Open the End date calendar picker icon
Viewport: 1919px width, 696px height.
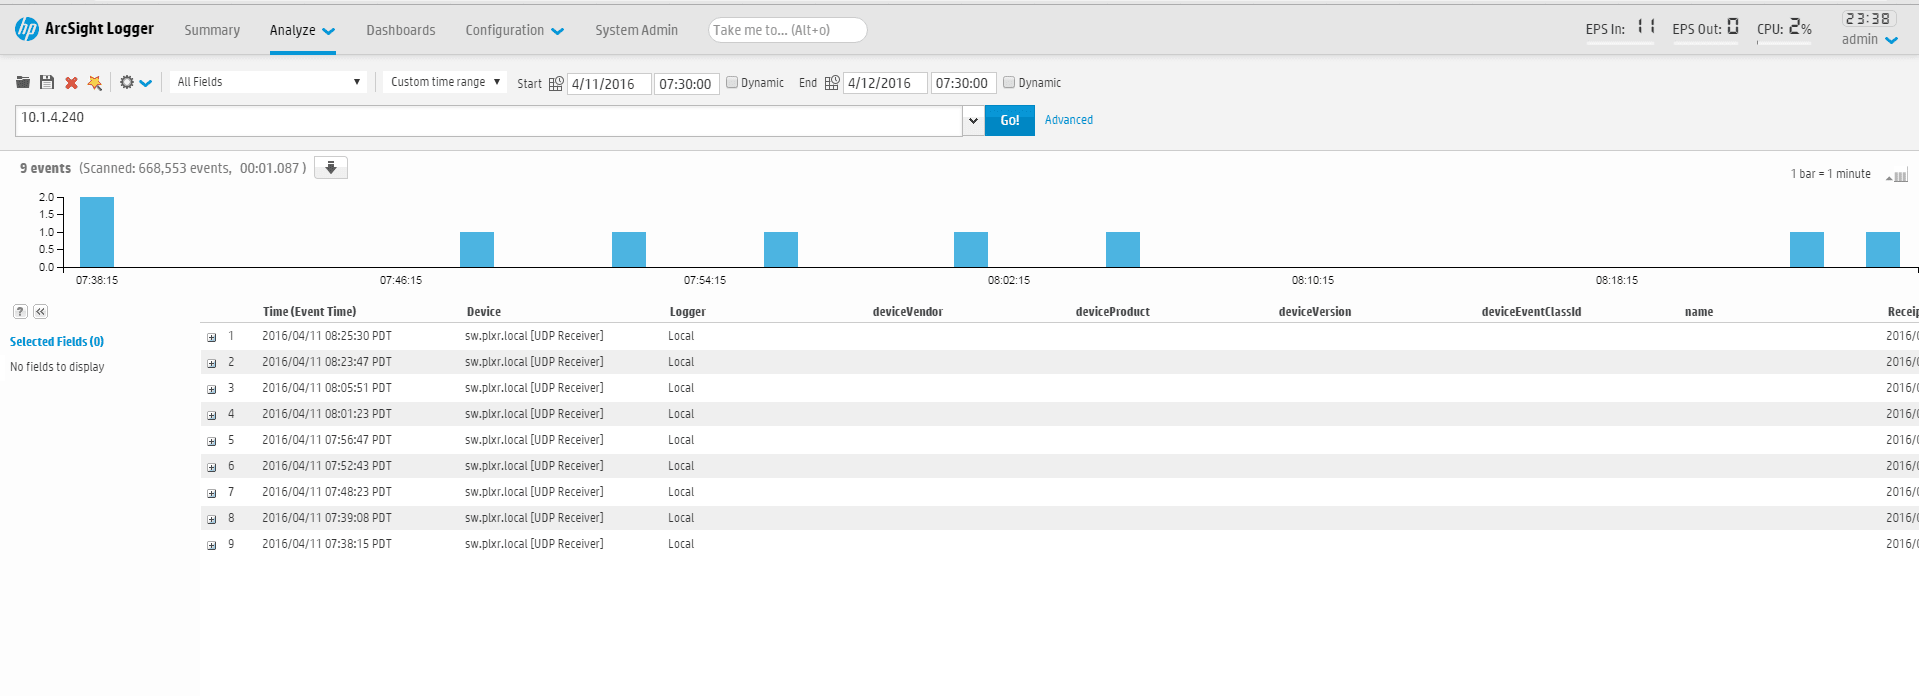coord(832,83)
